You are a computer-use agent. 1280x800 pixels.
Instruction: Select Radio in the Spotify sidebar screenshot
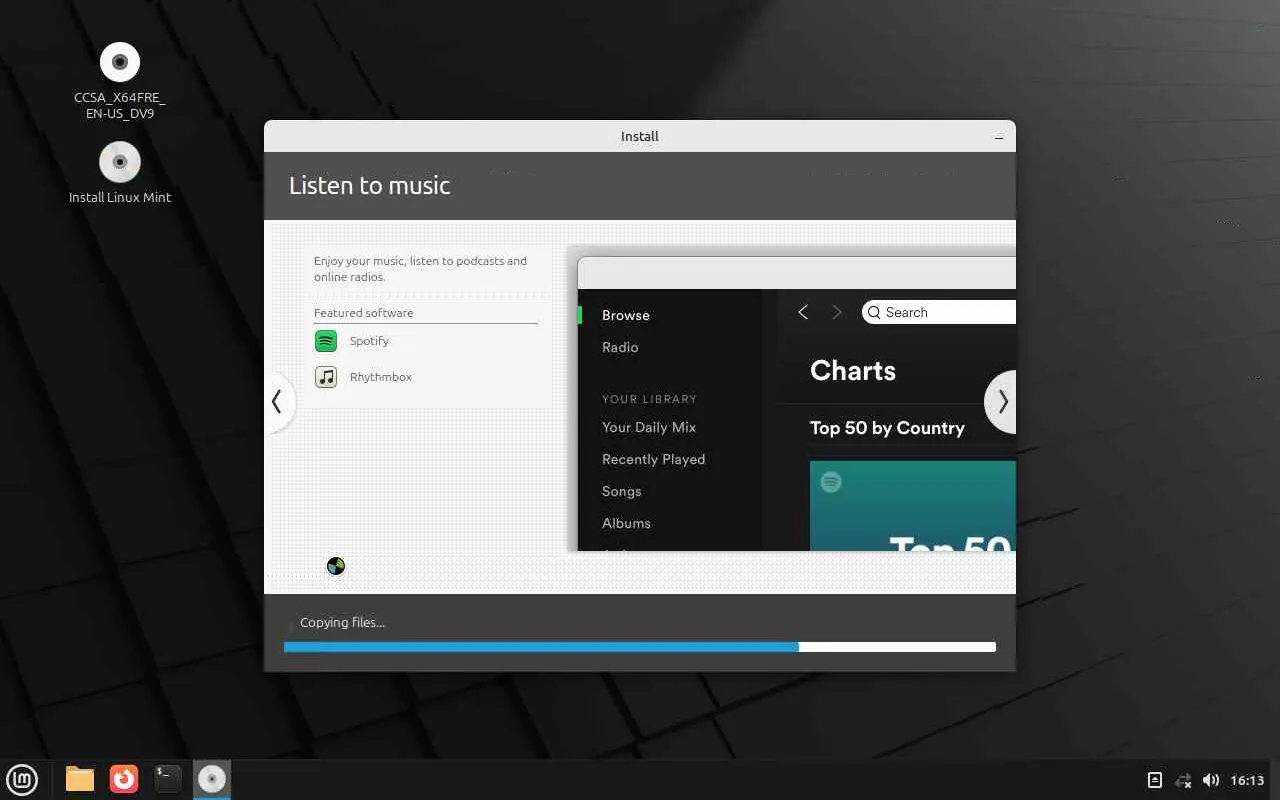pos(620,347)
